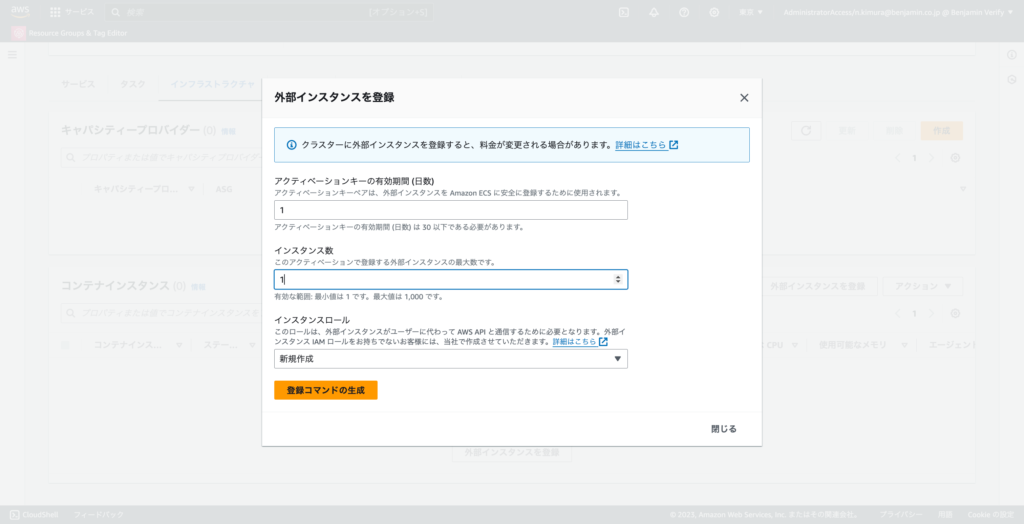Image resolution: width=1024 pixels, height=524 pixels.
Task: Go to previous page in コンテナインスタンス pagination
Action: pos(897,314)
